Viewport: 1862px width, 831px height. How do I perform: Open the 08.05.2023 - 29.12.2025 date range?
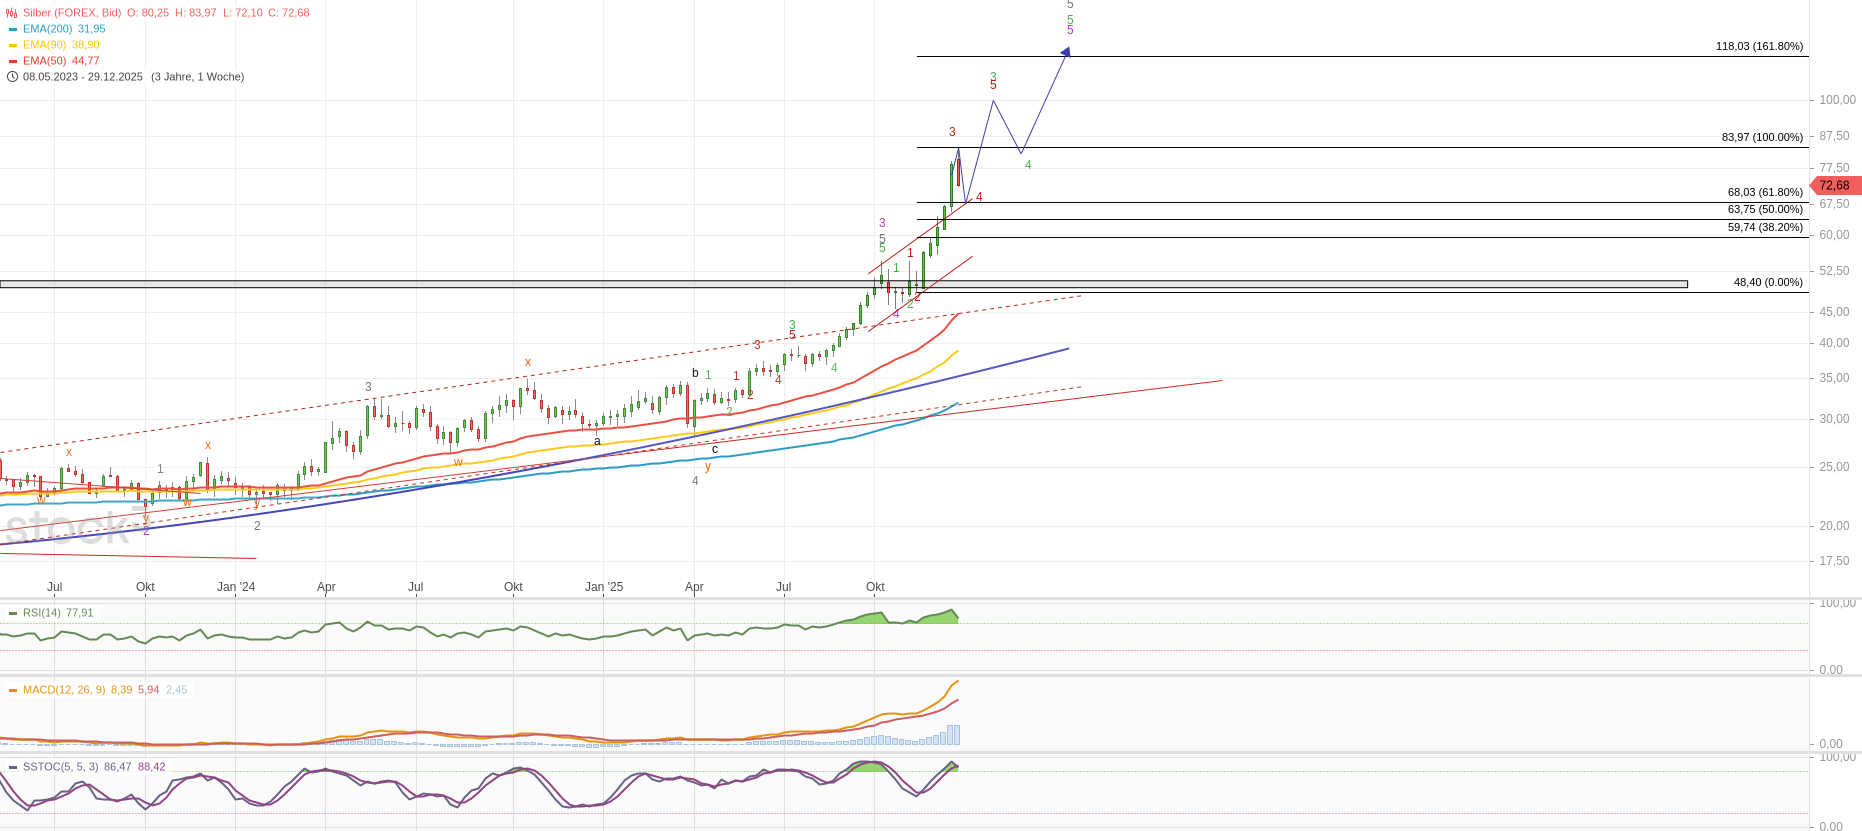tap(83, 77)
